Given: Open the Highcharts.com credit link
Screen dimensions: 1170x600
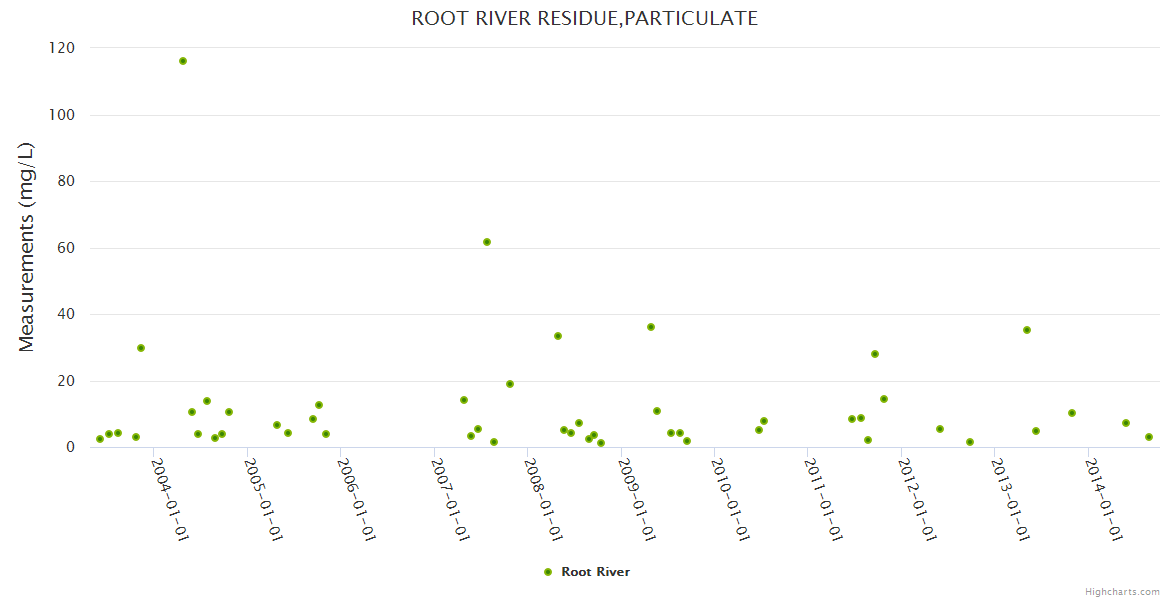Looking at the screenshot, I should pos(1122,591).
